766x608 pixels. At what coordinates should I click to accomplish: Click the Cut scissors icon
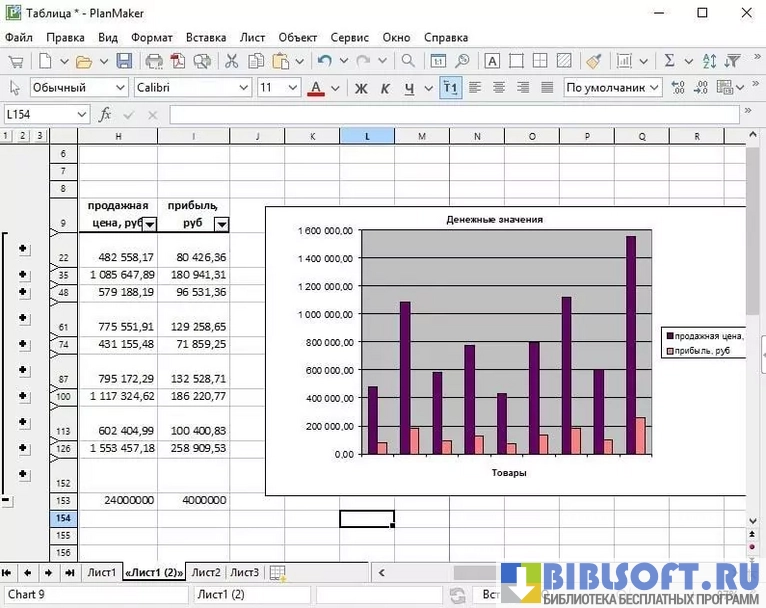pyautogui.click(x=232, y=61)
